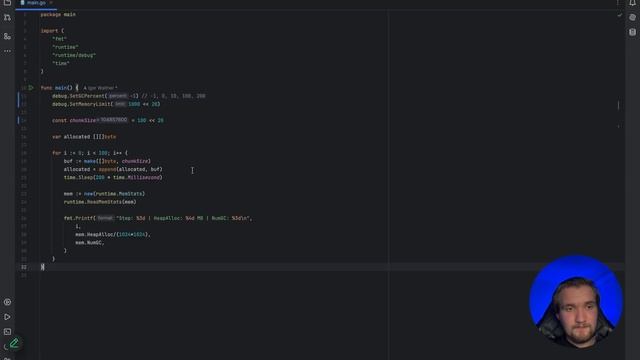Click the 'format' parameter hint in Printf
Screen dimensions: 640x360
pyautogui.click(x=105, y=218)
